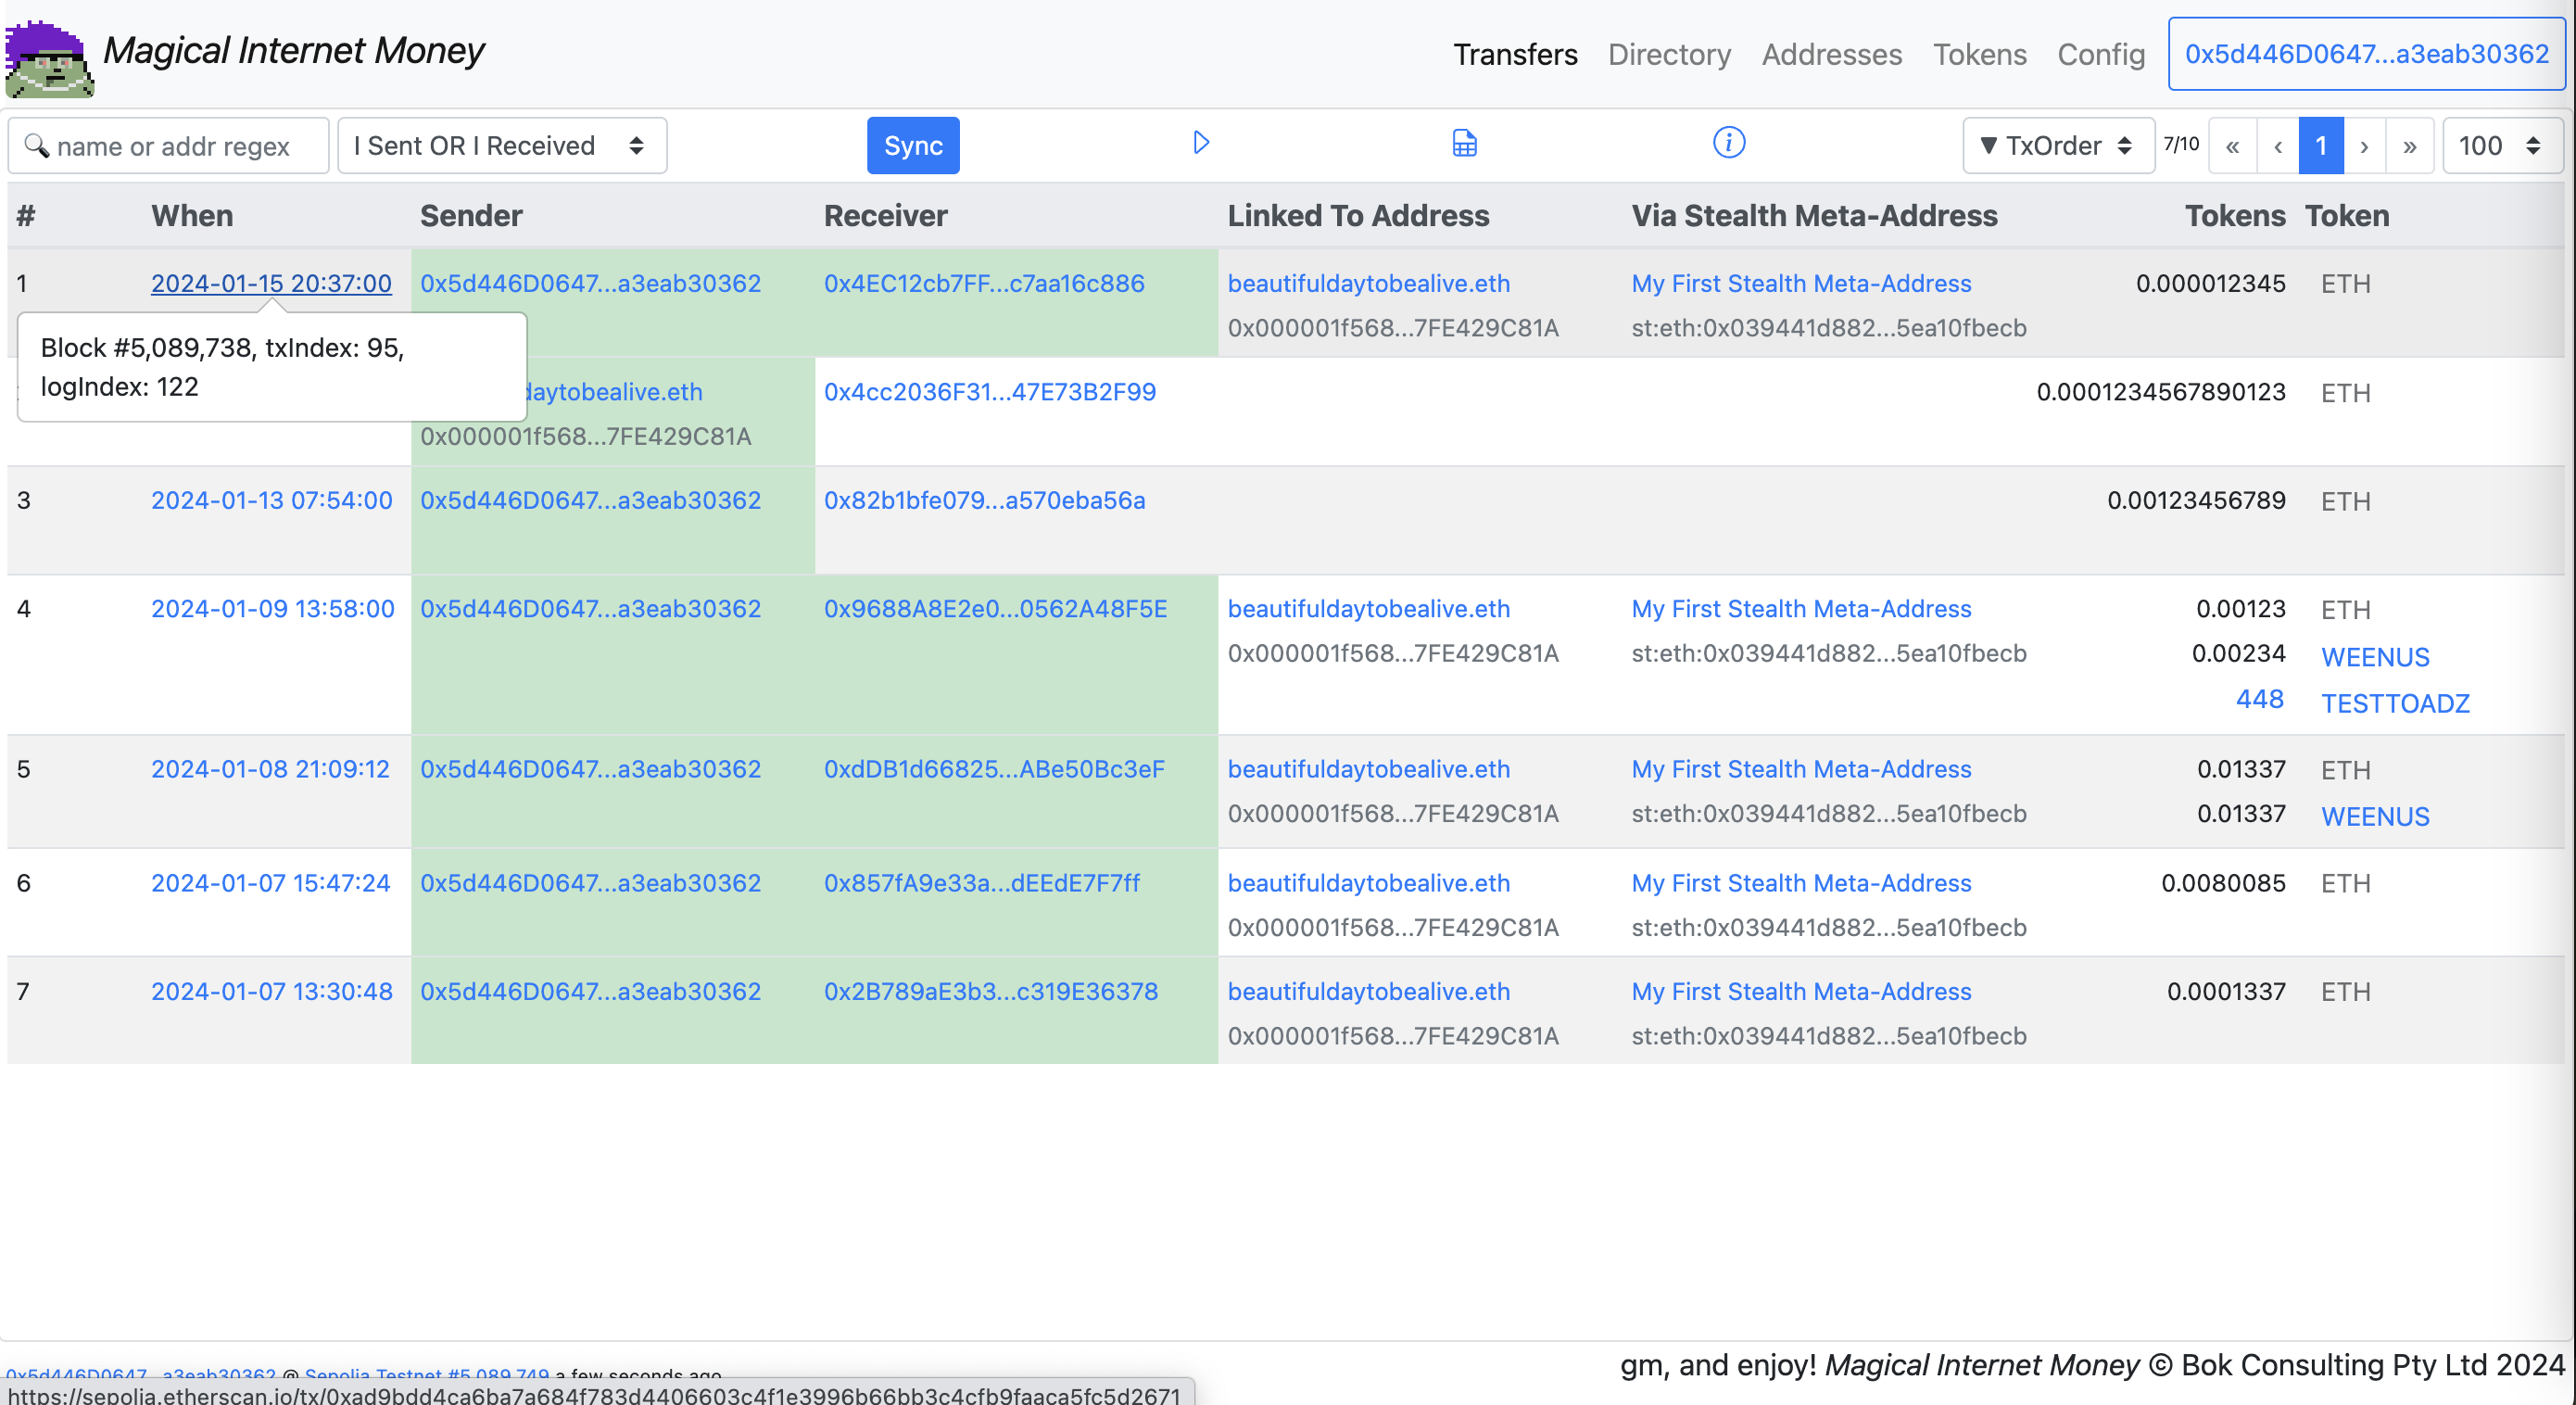2576x1405 pixels.
Task: Click into the name or addr regex field
Action: coord(170,146)
